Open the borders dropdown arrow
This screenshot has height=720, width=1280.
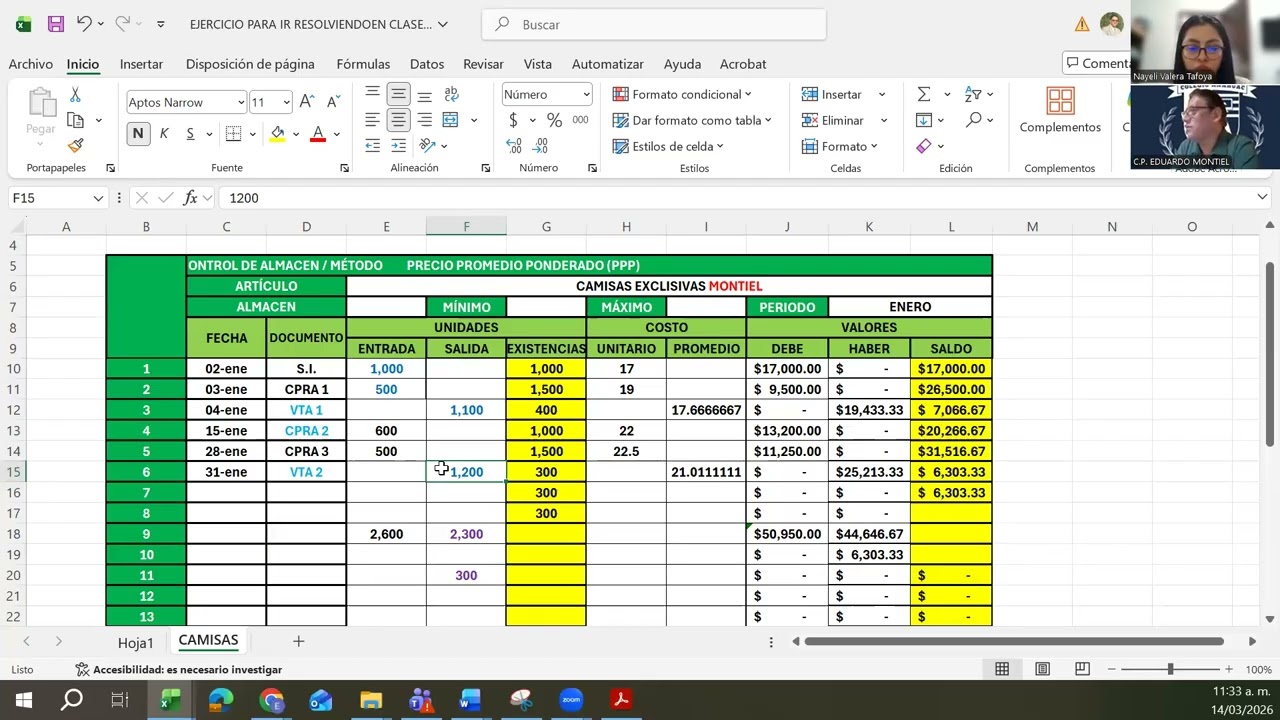(x=253, y=133)
